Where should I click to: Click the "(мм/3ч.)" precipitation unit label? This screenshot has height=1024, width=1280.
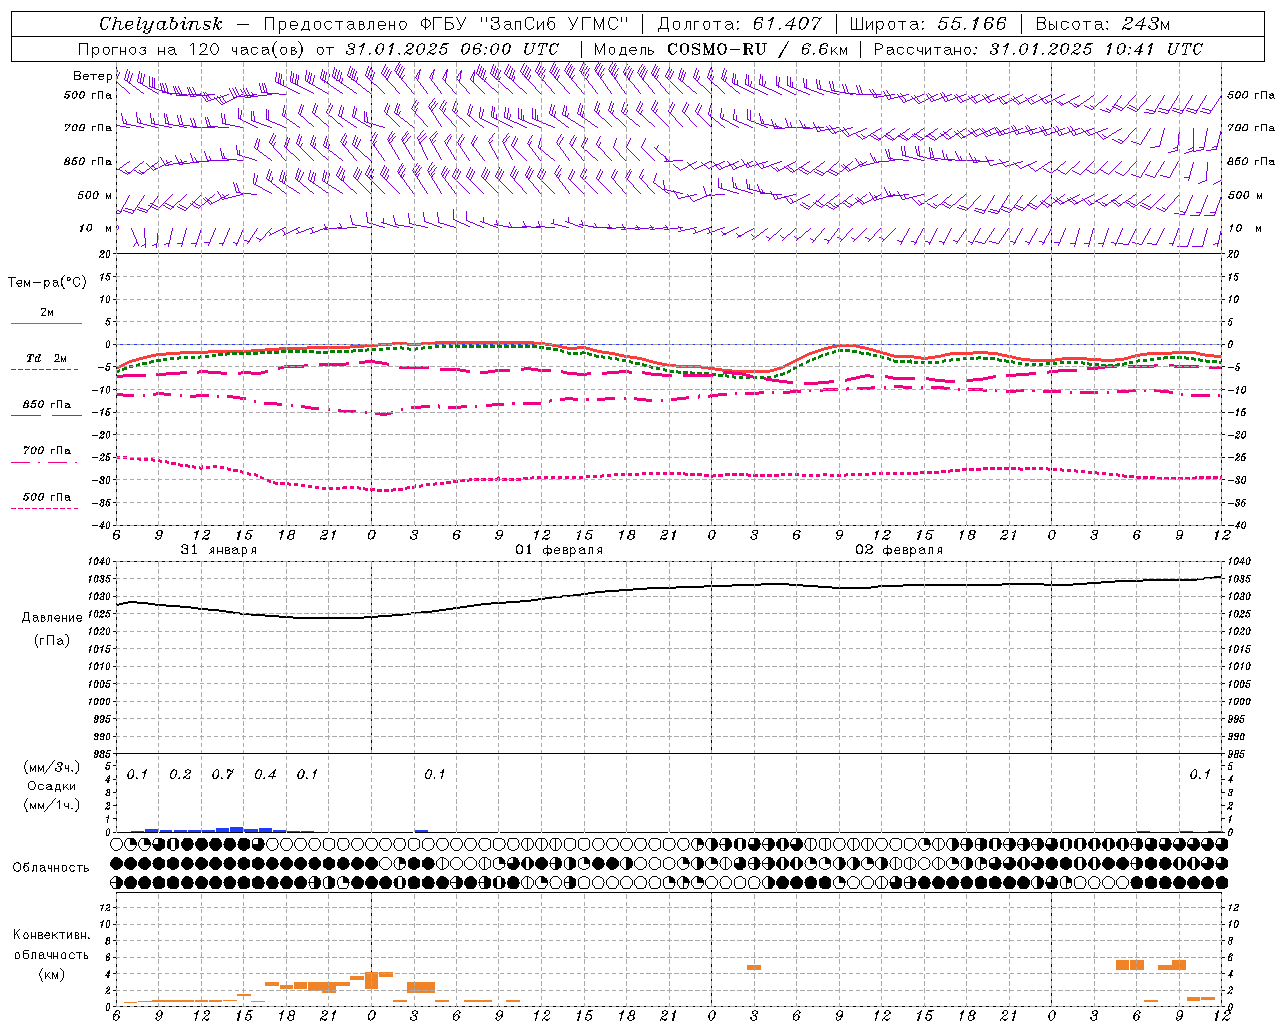[52, 767]
